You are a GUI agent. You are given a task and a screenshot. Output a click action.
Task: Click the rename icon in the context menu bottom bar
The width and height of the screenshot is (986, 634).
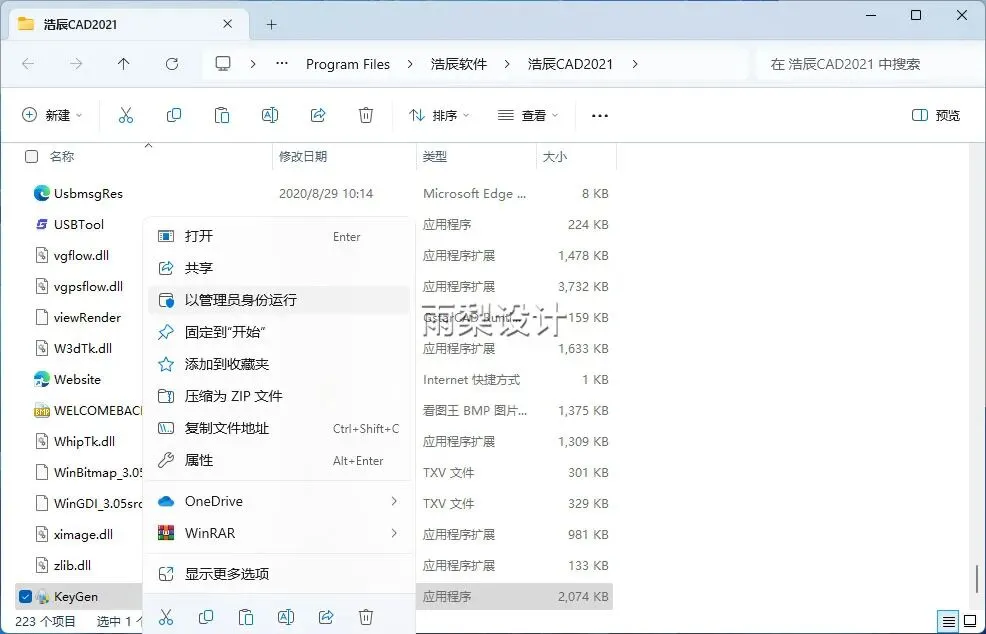pyautogui.click(x=286, y=617)
